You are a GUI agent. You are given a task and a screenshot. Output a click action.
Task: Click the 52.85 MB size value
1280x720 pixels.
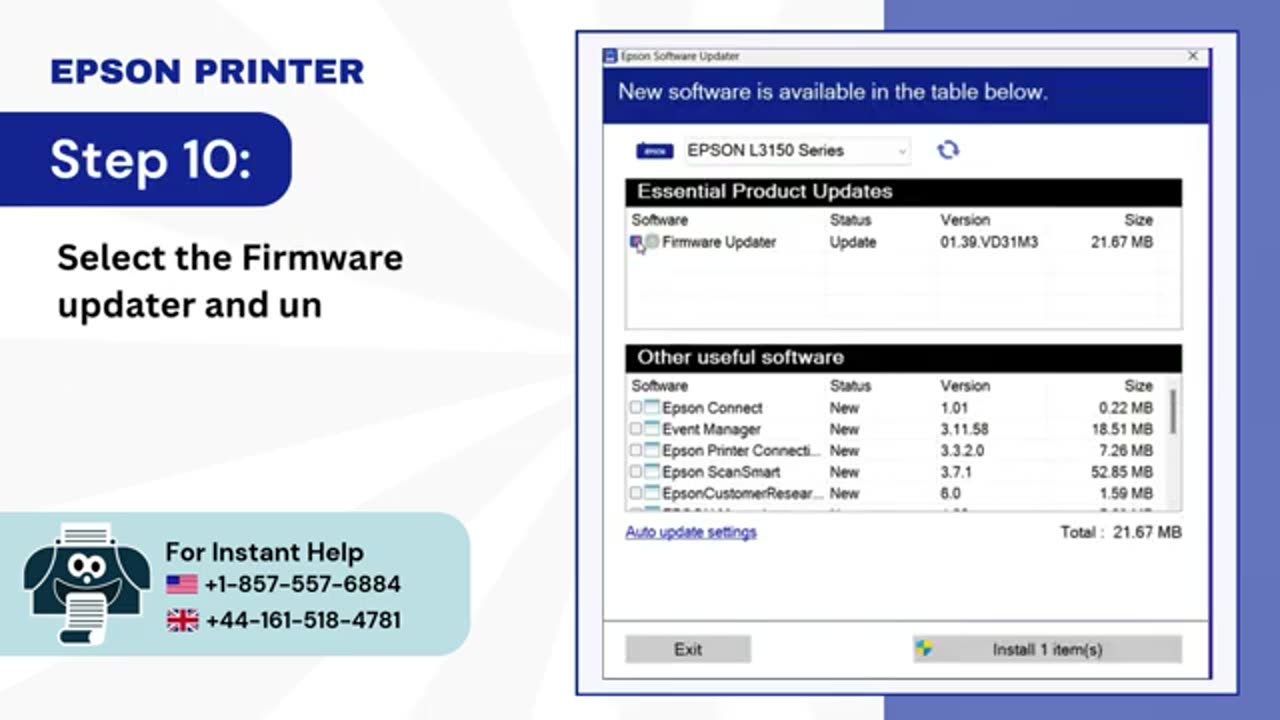[x=1122, y=472]
